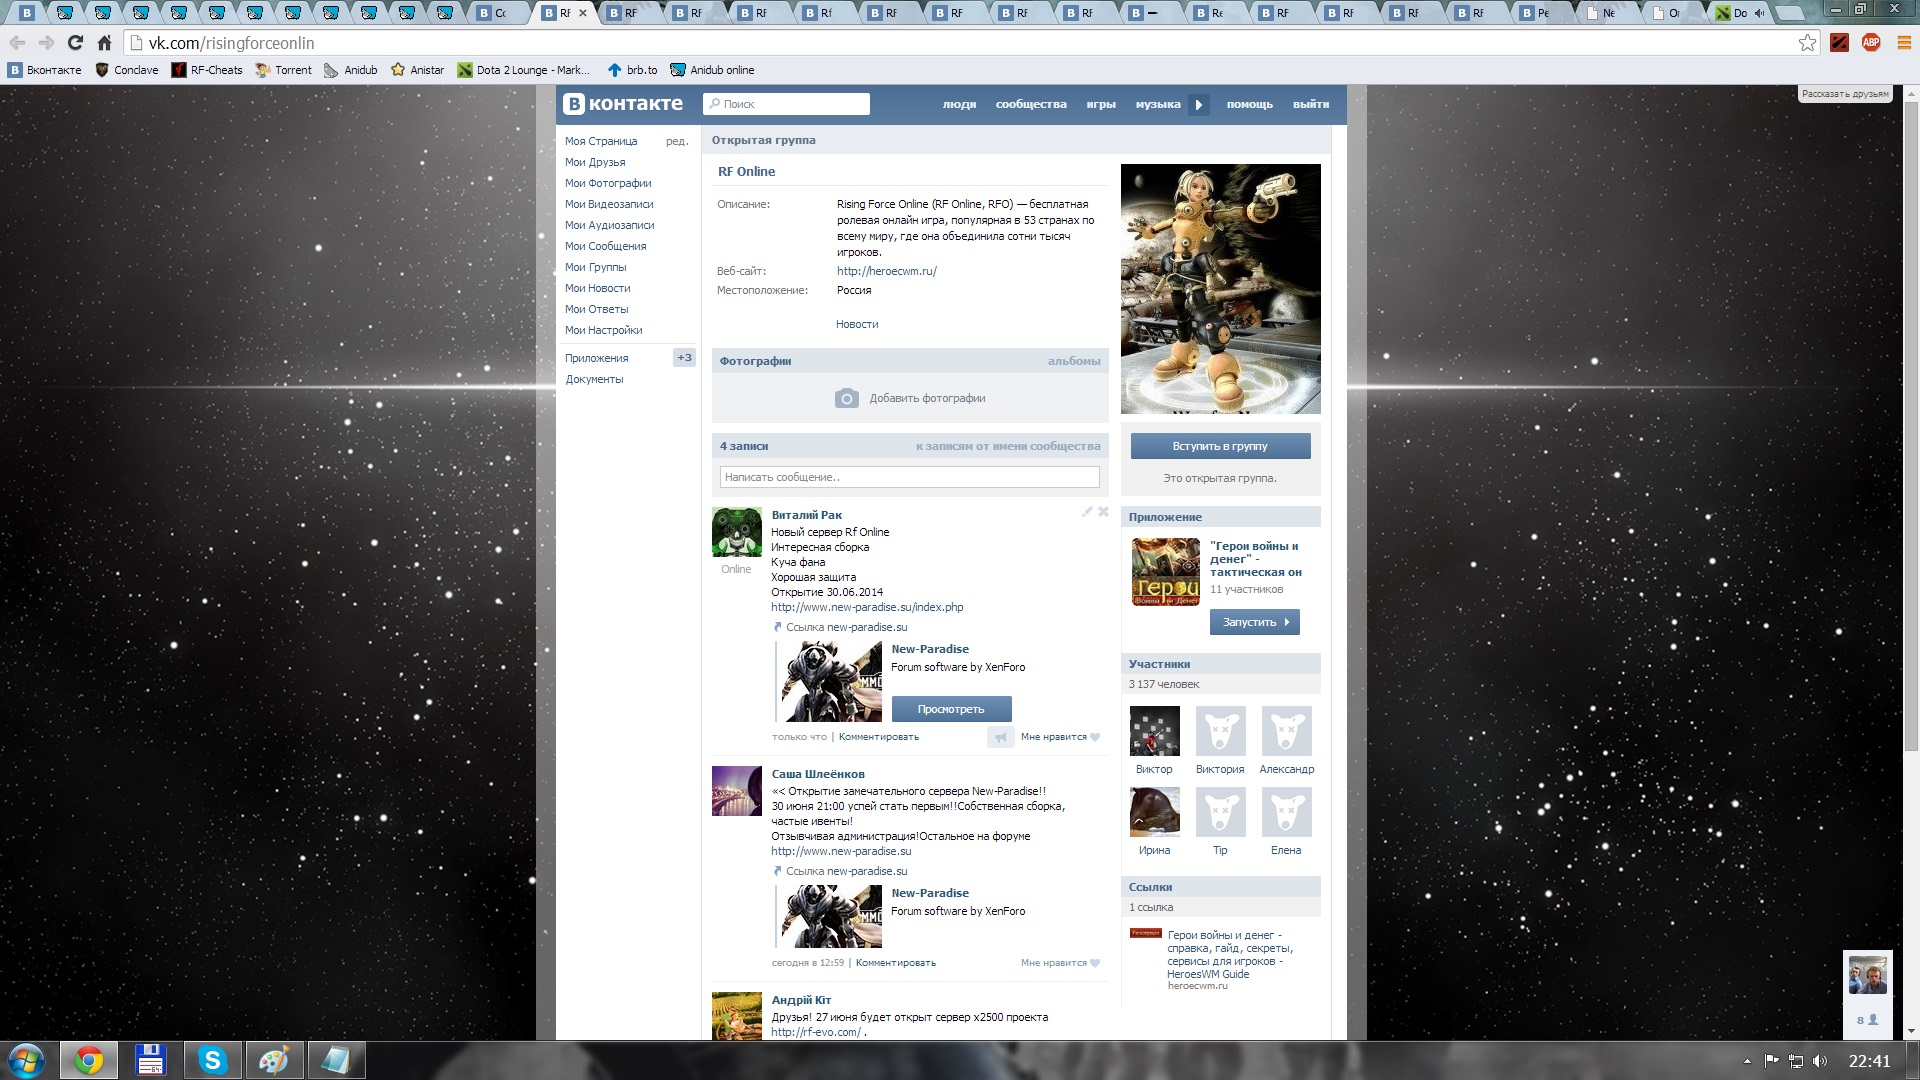This screenshot has height=1080, width=1920.
Task: Click Вступить в группу button
Action: coord(1220,446)
